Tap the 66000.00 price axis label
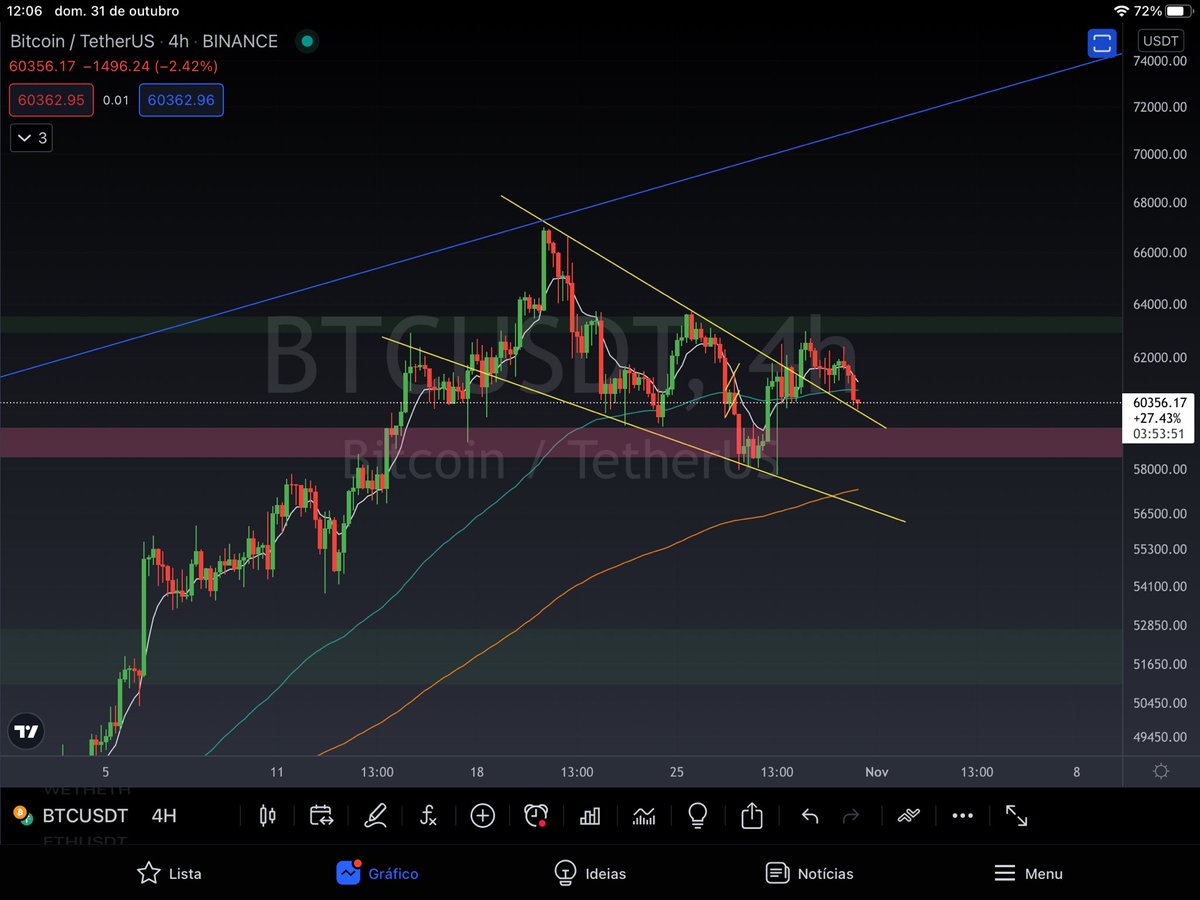1200x900 pixels. click(x=1160, y=253)
